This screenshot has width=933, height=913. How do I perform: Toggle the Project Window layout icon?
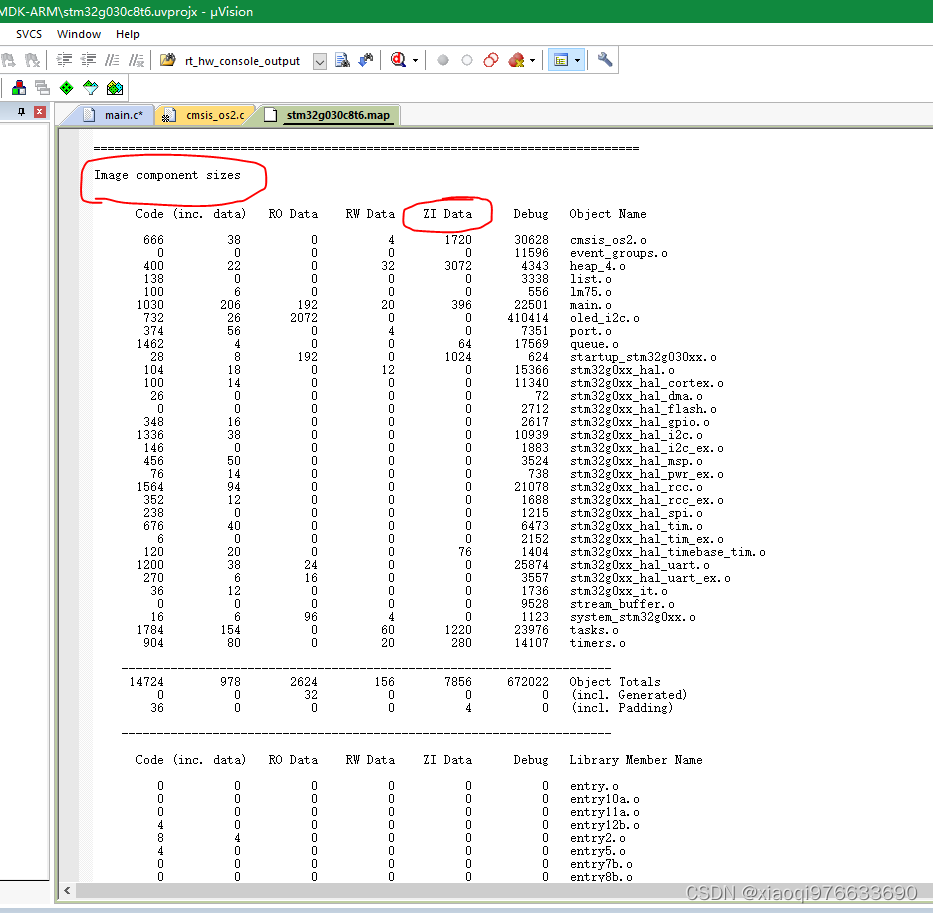[561, 60]
